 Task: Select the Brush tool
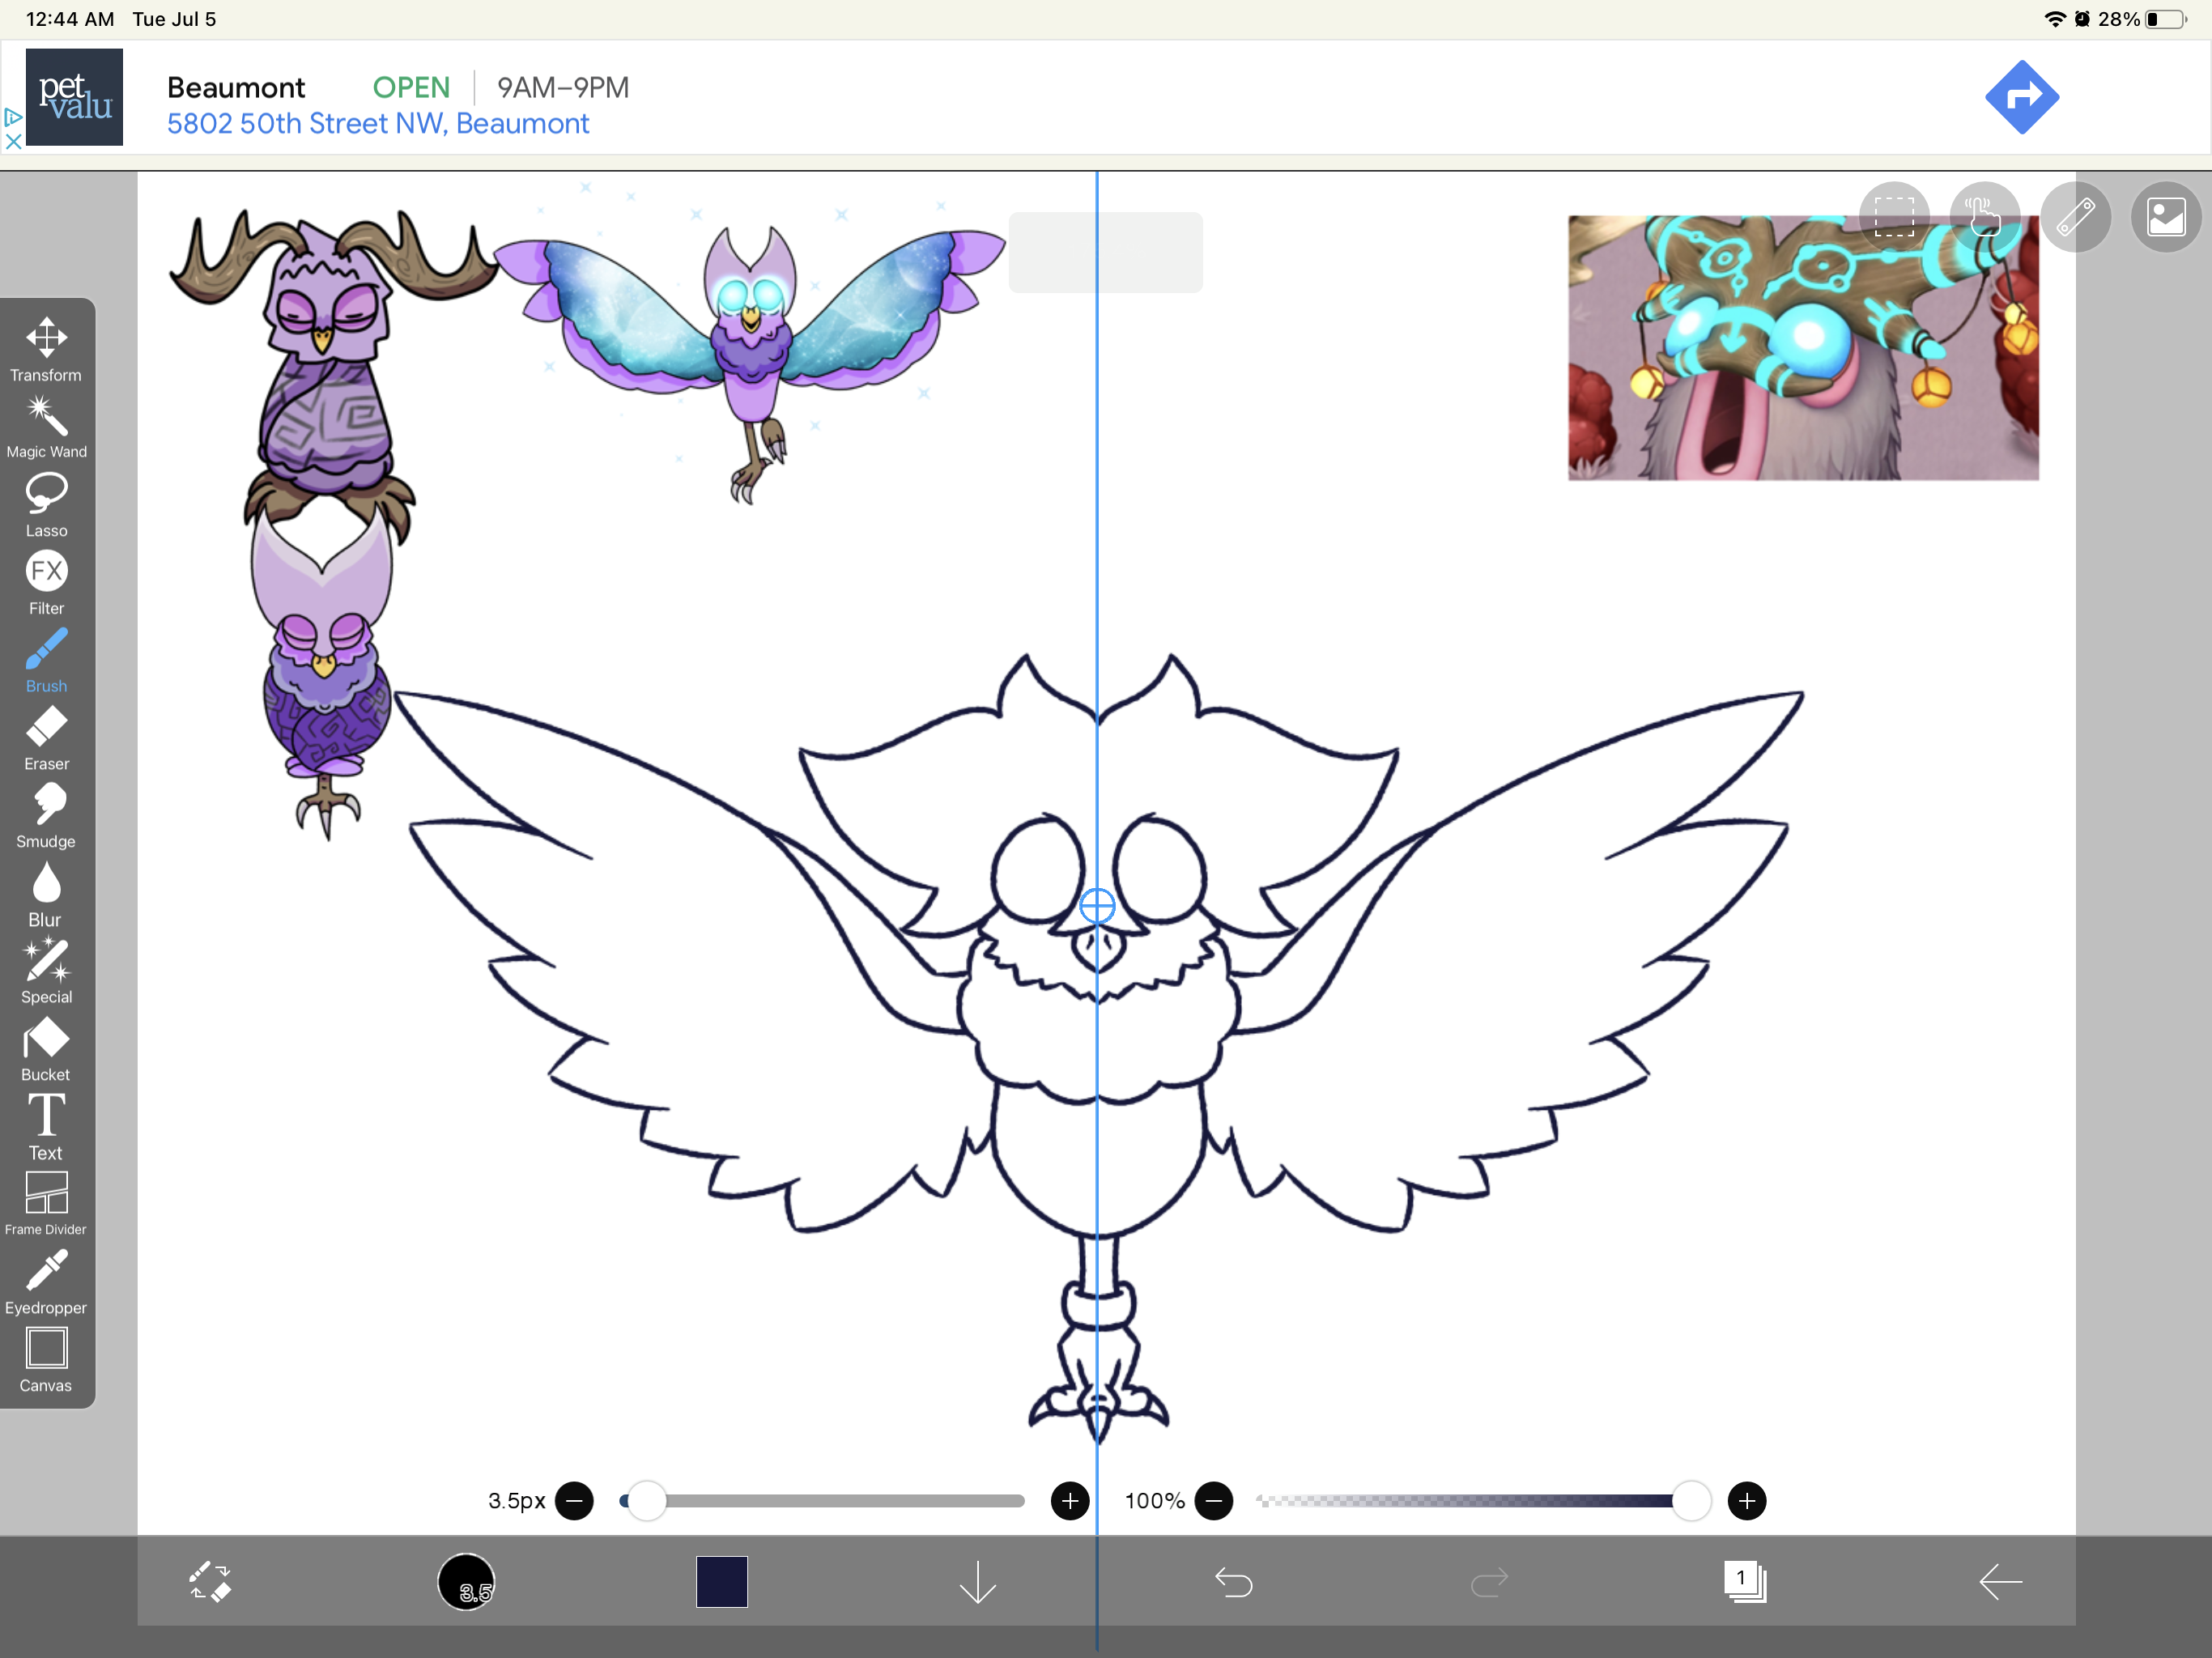click(x=46, y=660)
